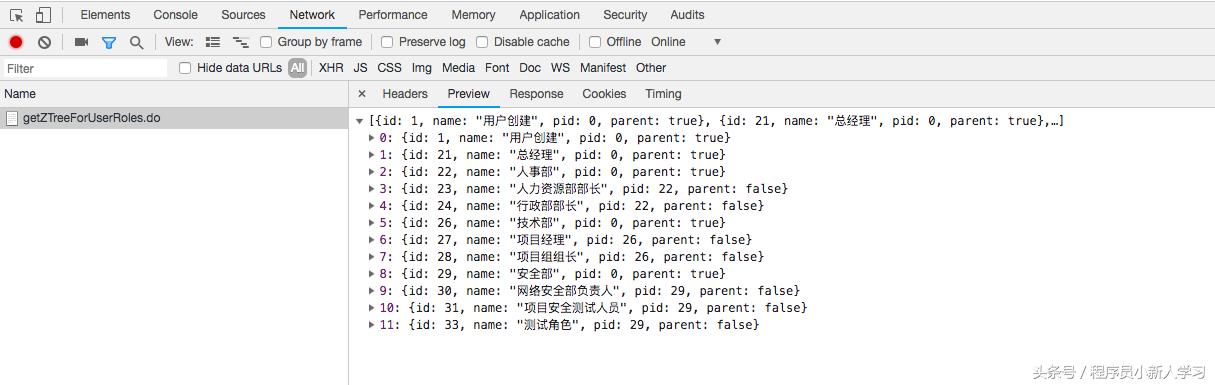Enable Group by frame checkbox
Image resolution: width=1215 pixels, height=385 pixels.
pyautogui.click(x=266, y=42)
